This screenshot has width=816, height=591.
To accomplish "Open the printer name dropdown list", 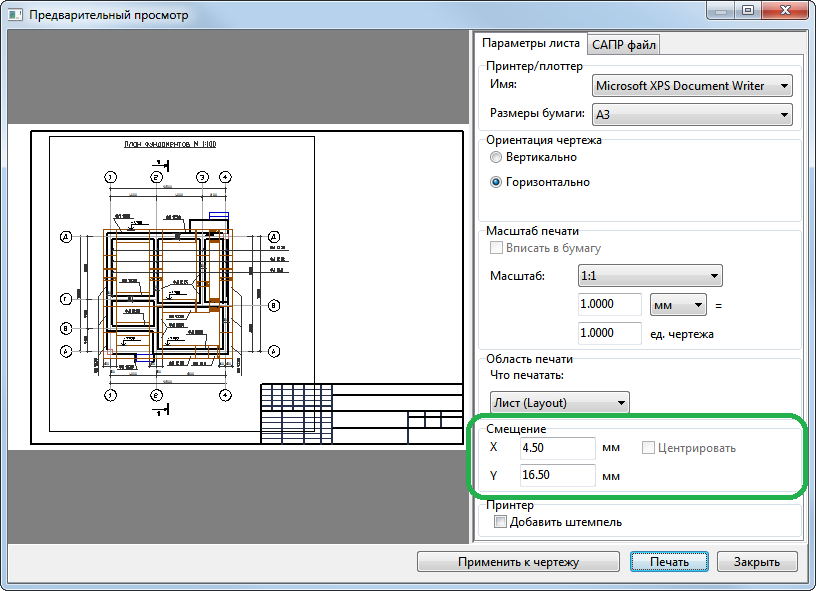I will tap(692, 87).
